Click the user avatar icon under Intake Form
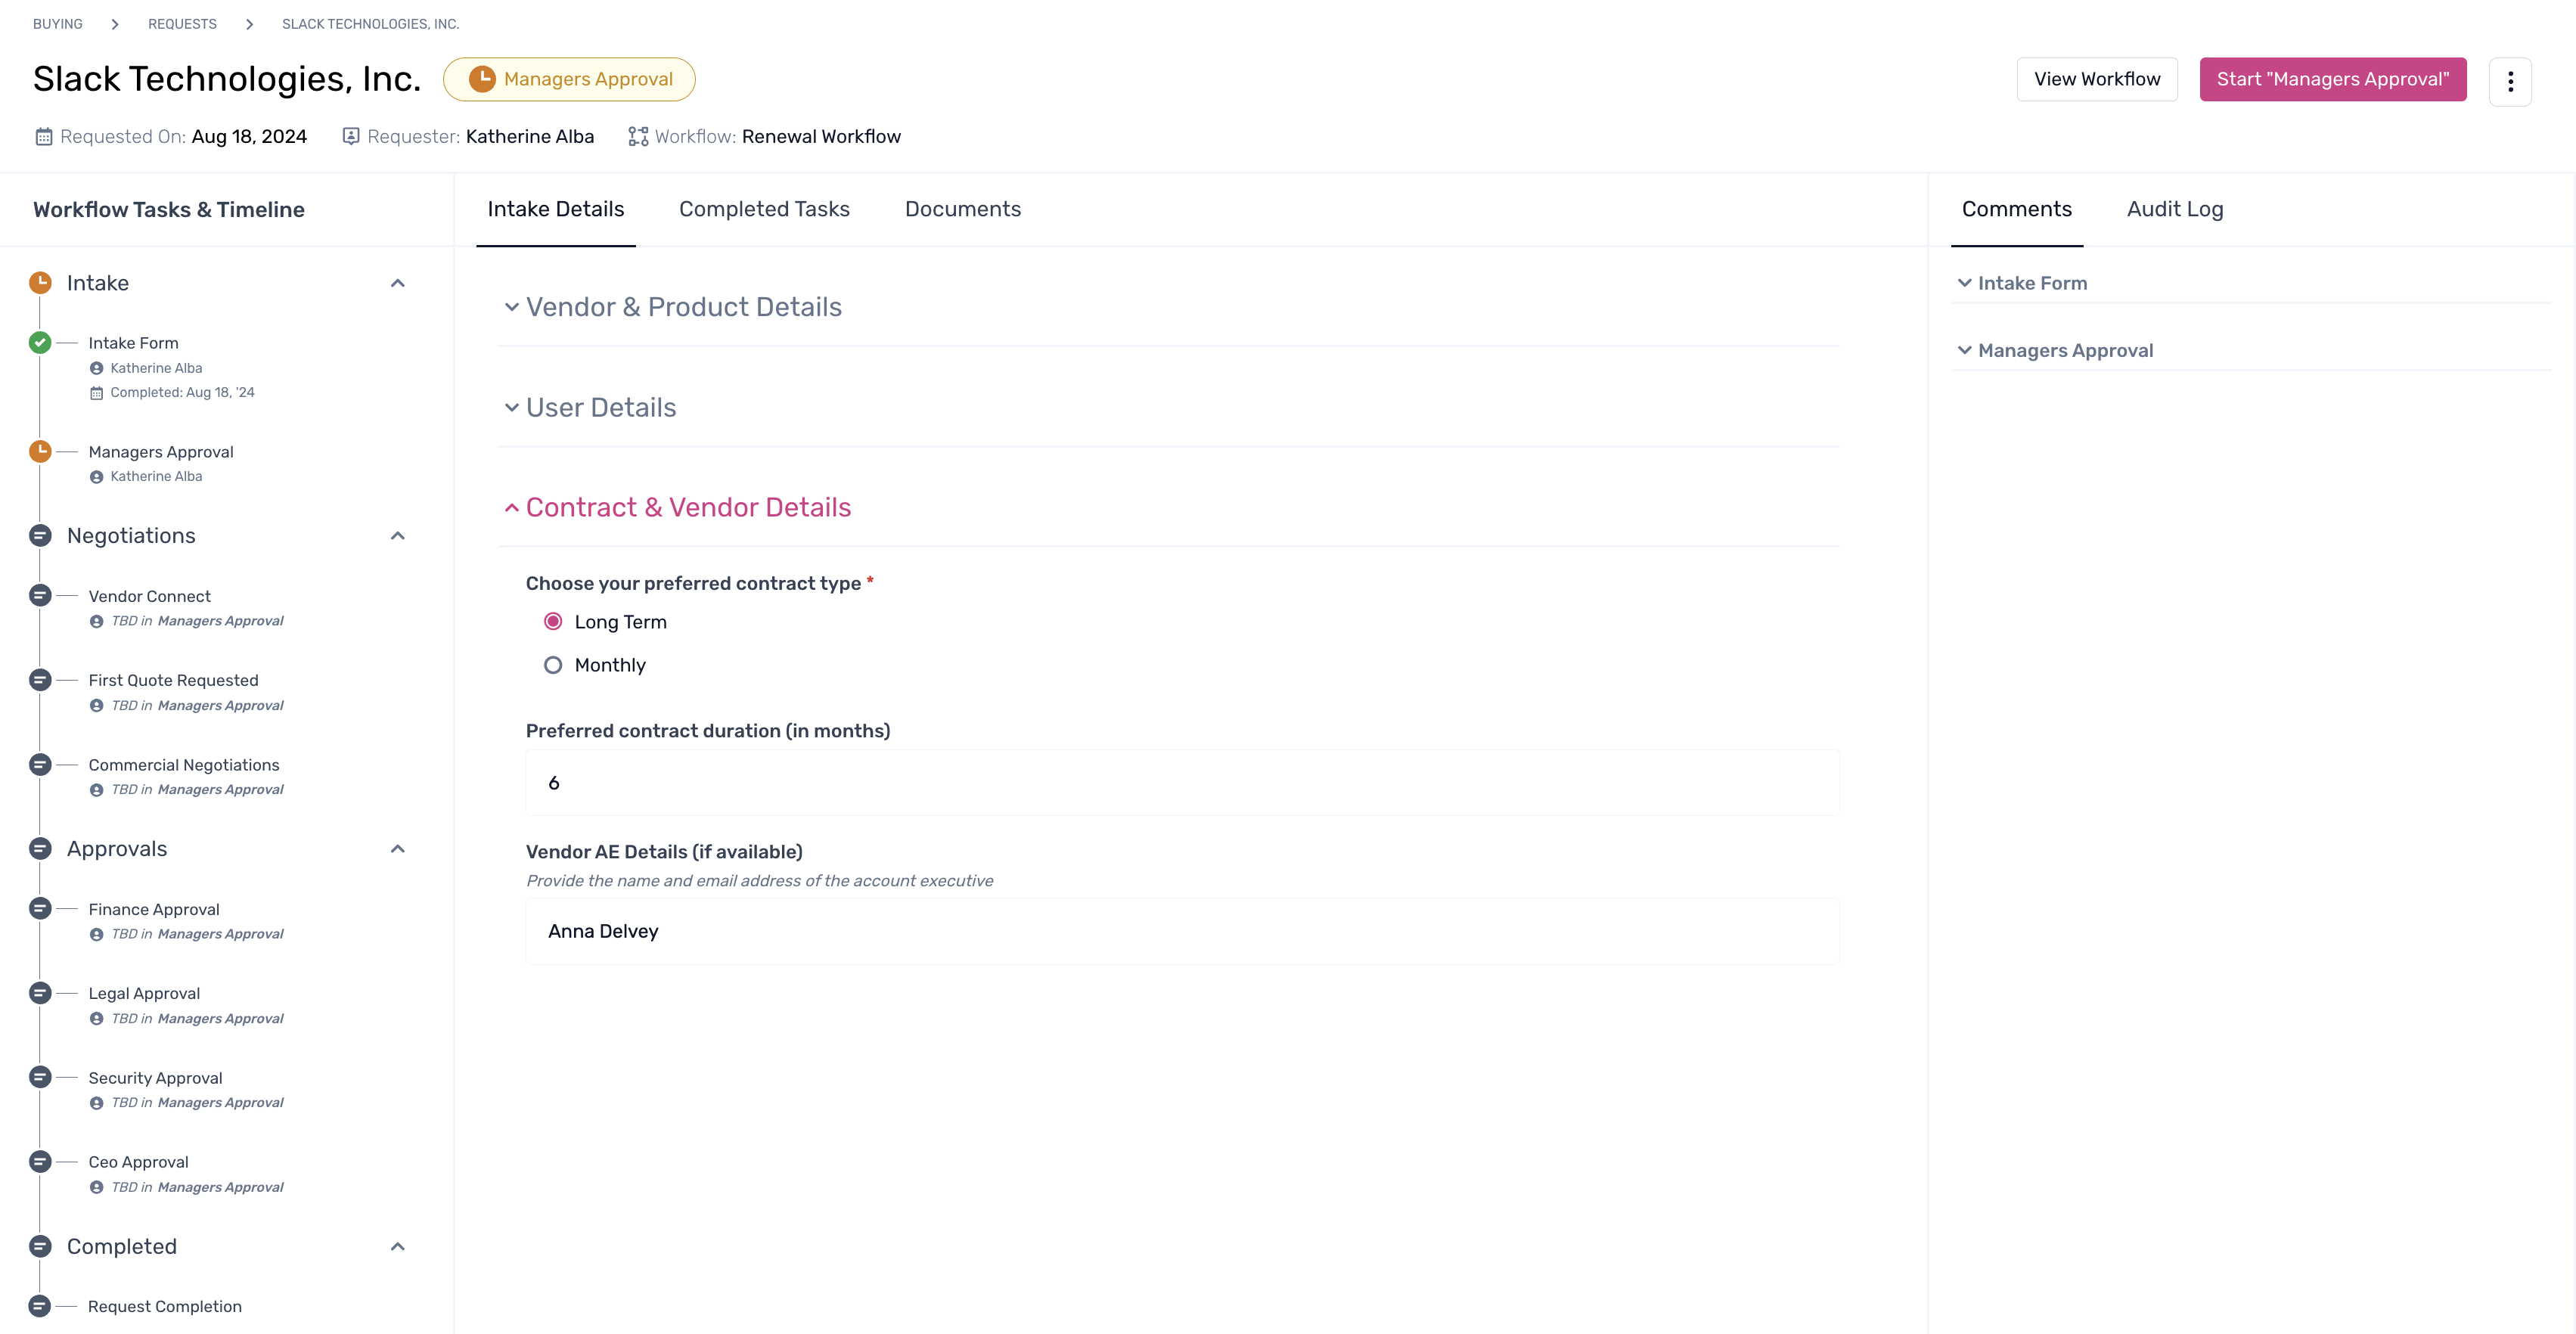This screenshot has height=1334, width=2576. pos(96,369)
